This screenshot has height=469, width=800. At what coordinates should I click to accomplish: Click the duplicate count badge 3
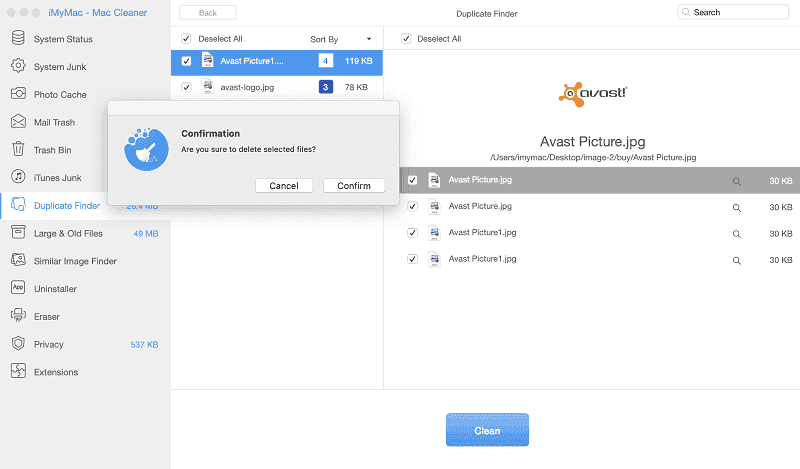point(326,87)
